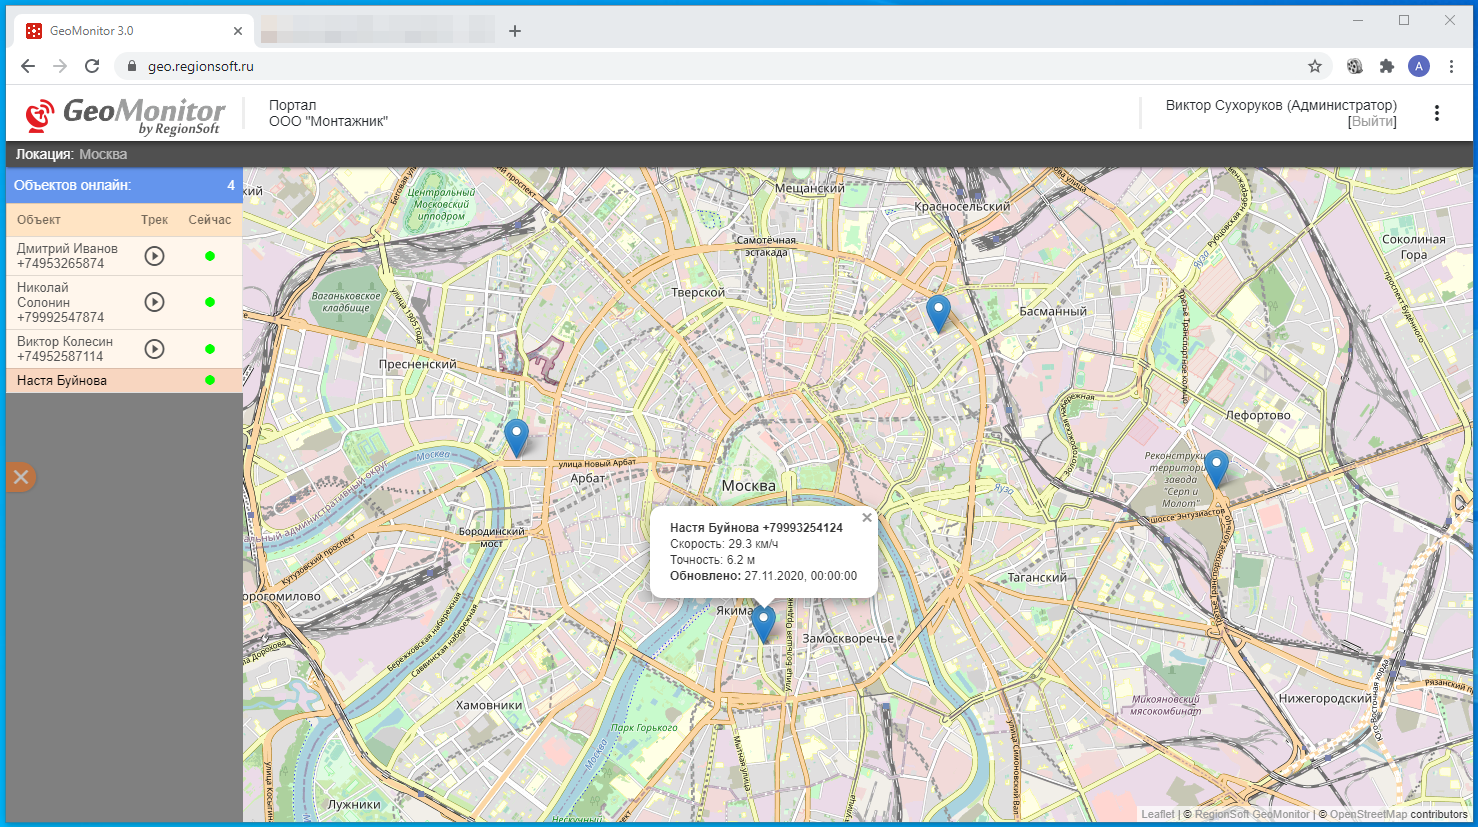1478x827 pixels.
Task: Open the Leaflet attribution link
Action: point(1157,814)
